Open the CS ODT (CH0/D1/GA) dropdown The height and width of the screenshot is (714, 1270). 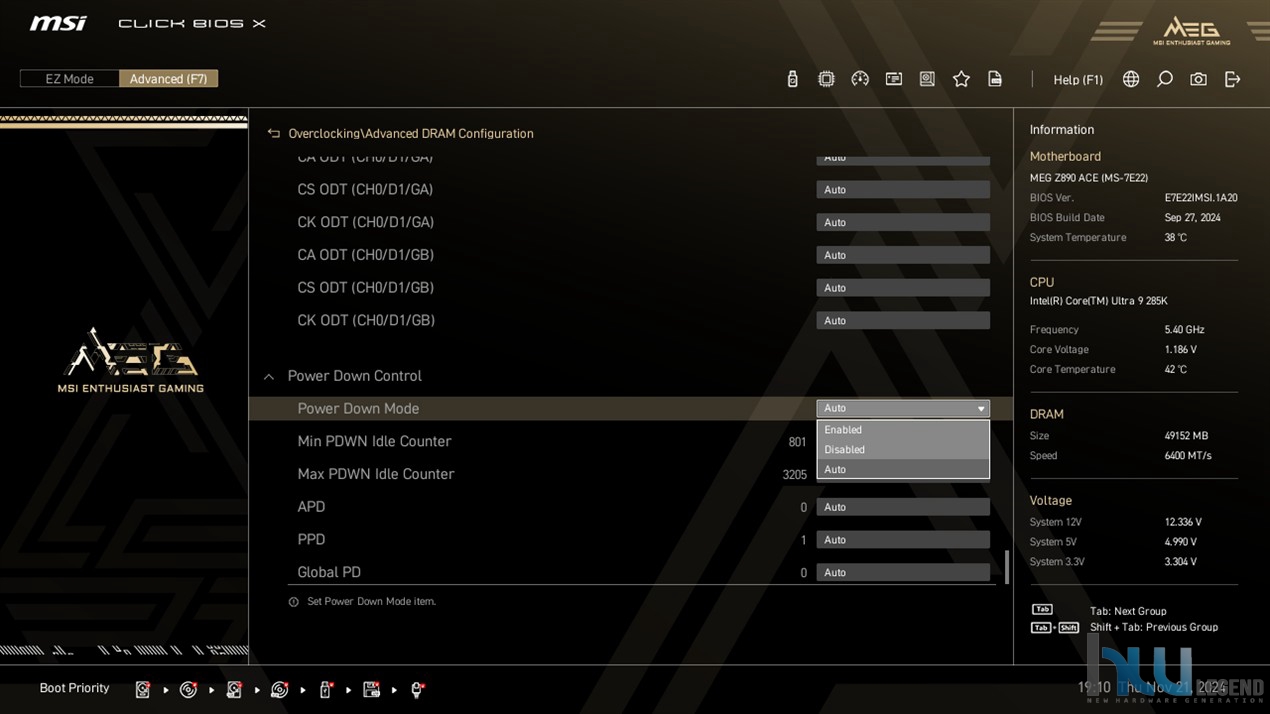coord(903,190)
